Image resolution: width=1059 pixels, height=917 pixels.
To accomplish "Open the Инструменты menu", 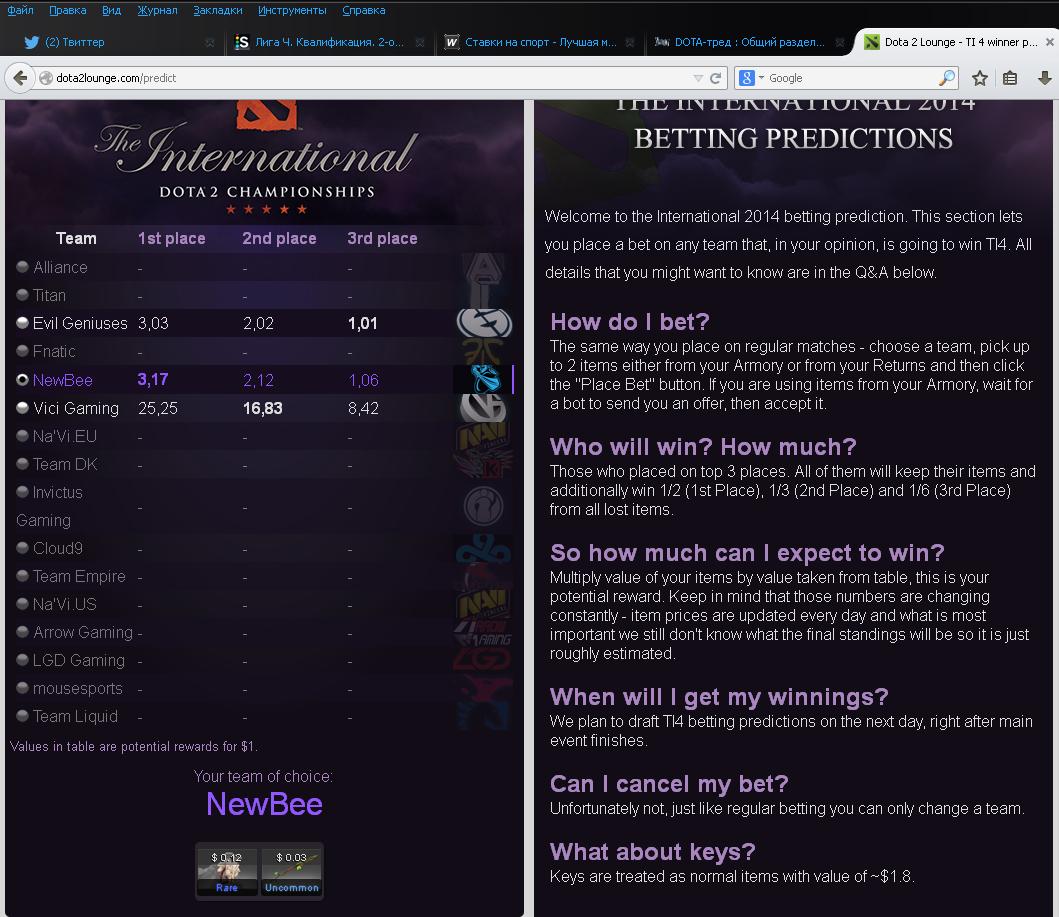I will [x=292, y=10].
